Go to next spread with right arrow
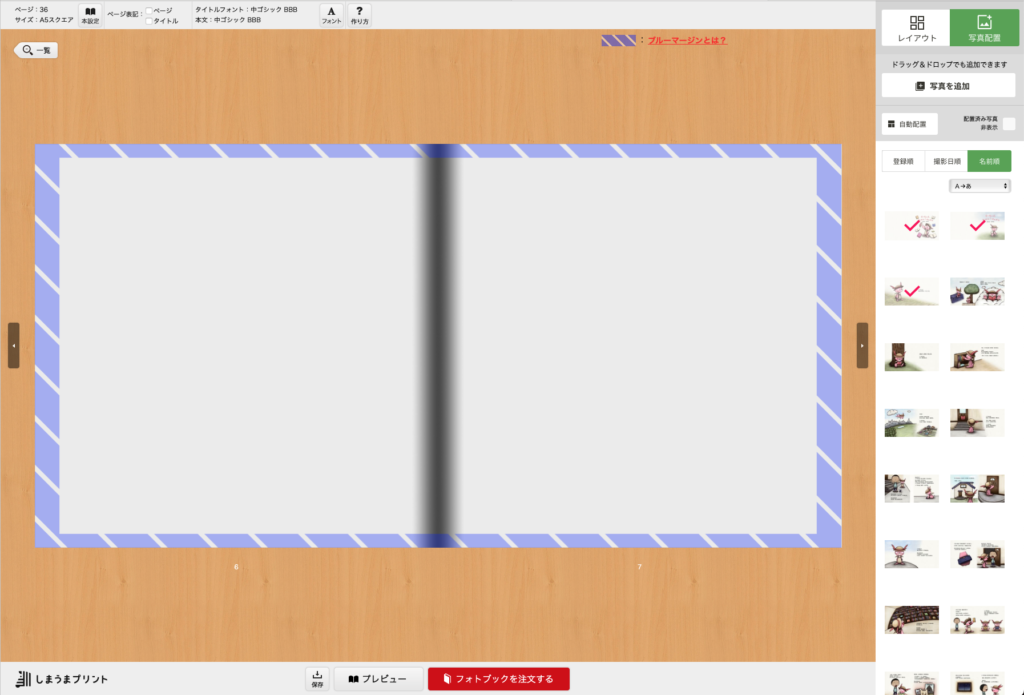 (862, 345)
